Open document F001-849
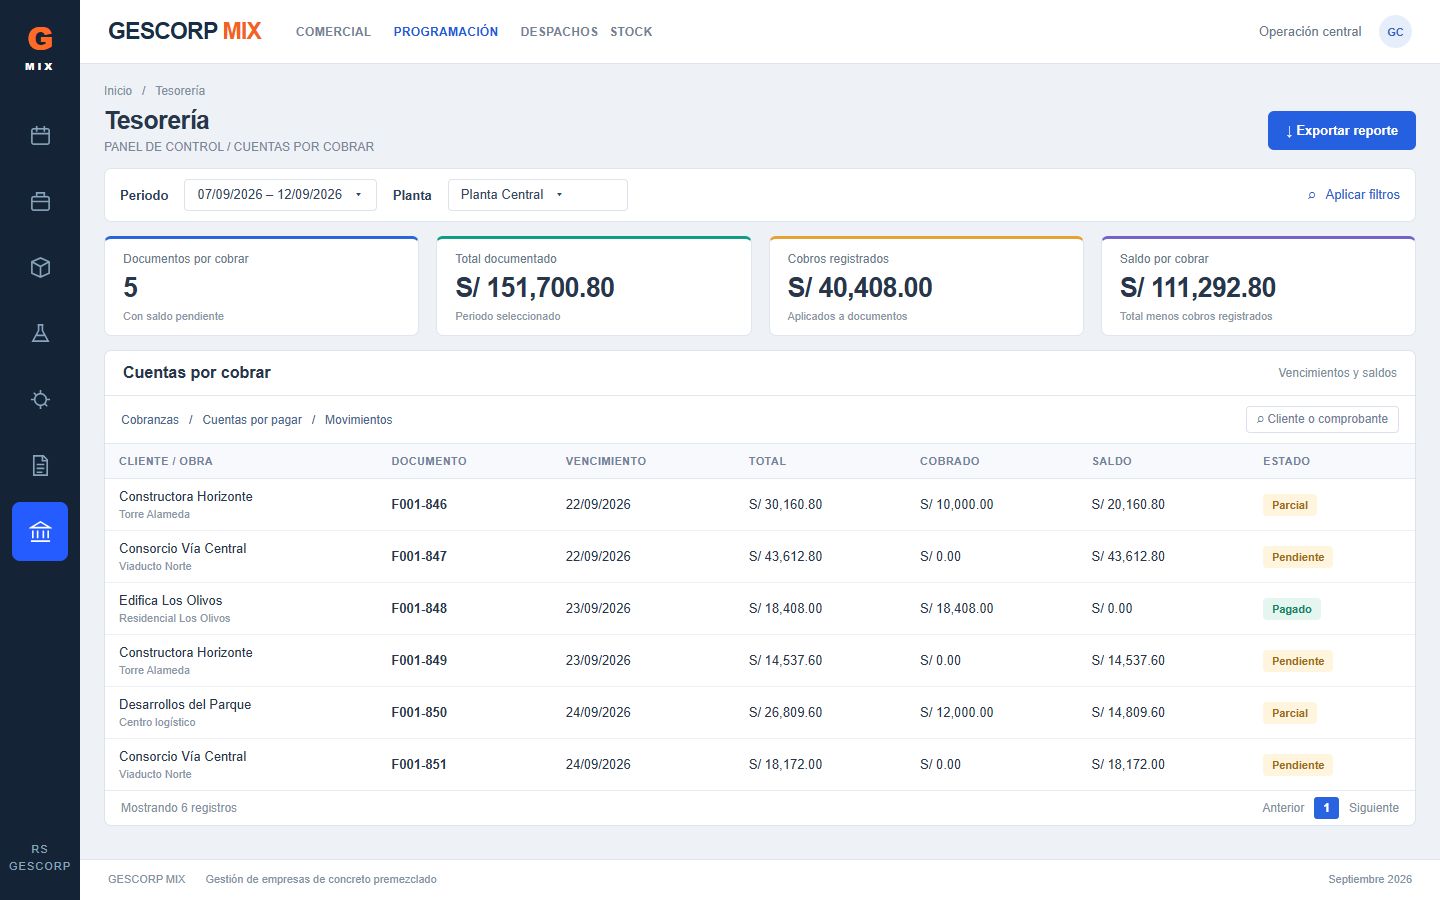The width and height of the screenshot is (1440, 900). click(x=419, y=661)
